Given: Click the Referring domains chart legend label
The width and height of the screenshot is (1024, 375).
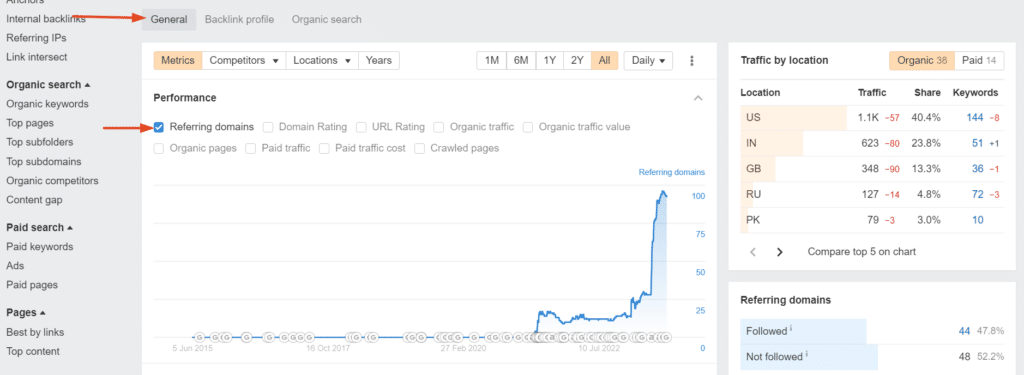Looking at the screenshot, I should coord(671,172).
